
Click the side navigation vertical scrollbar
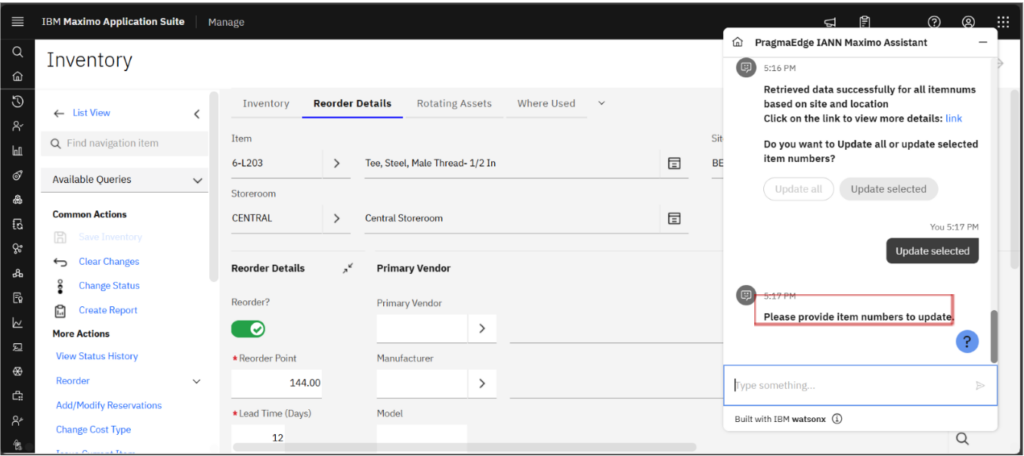214,186
